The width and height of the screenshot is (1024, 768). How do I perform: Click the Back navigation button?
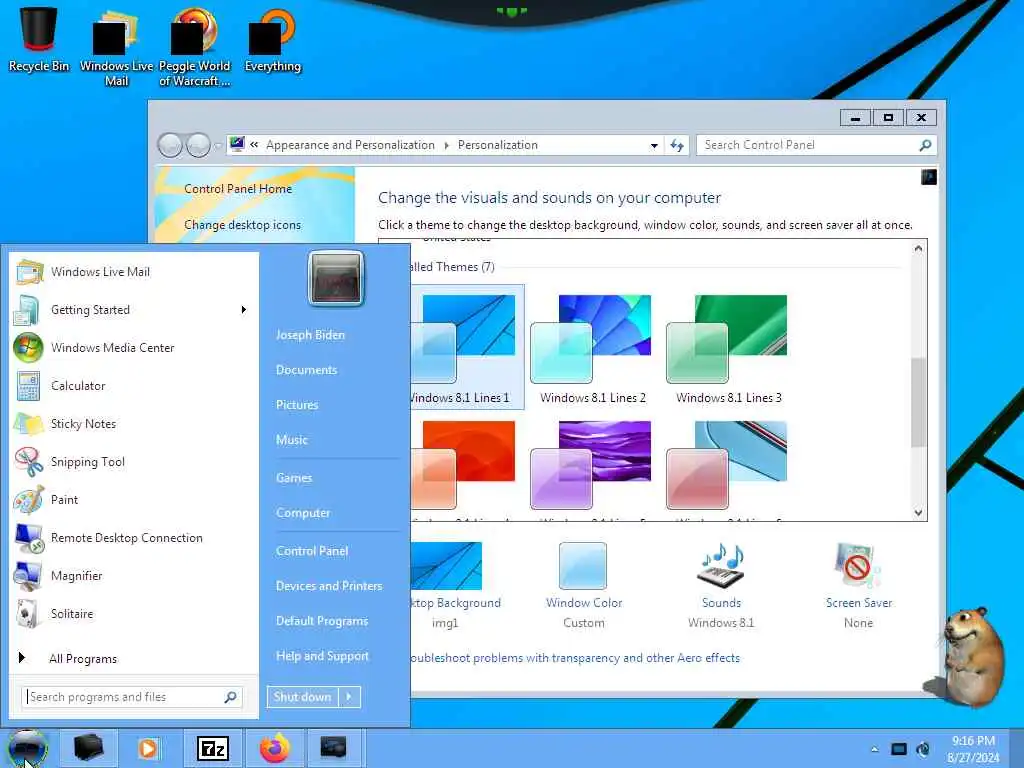pos(170,146)
